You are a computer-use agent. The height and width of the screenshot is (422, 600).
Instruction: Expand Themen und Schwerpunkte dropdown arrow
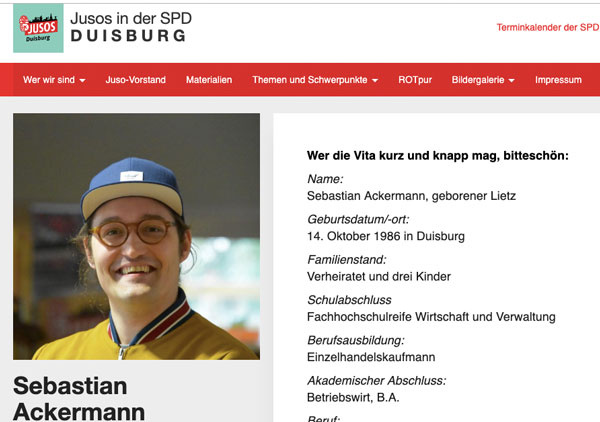(375, 80)
